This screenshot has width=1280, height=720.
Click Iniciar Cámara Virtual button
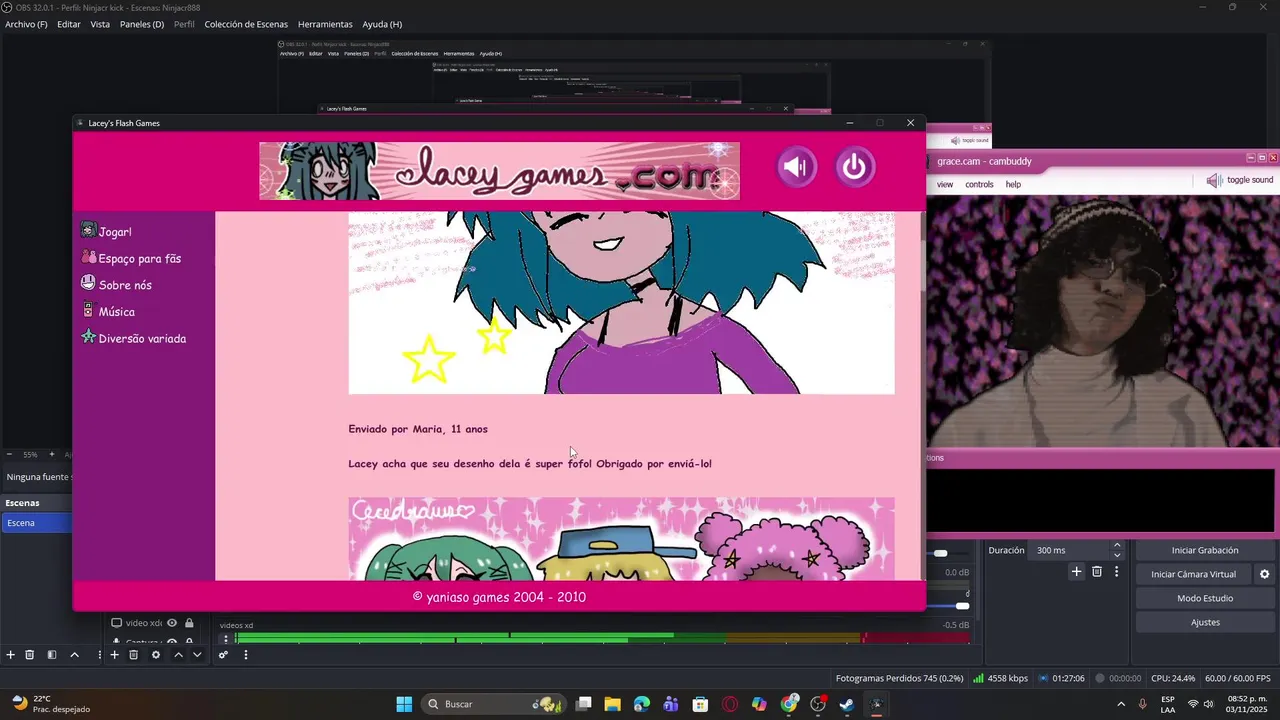click(x=1194, y=574)
